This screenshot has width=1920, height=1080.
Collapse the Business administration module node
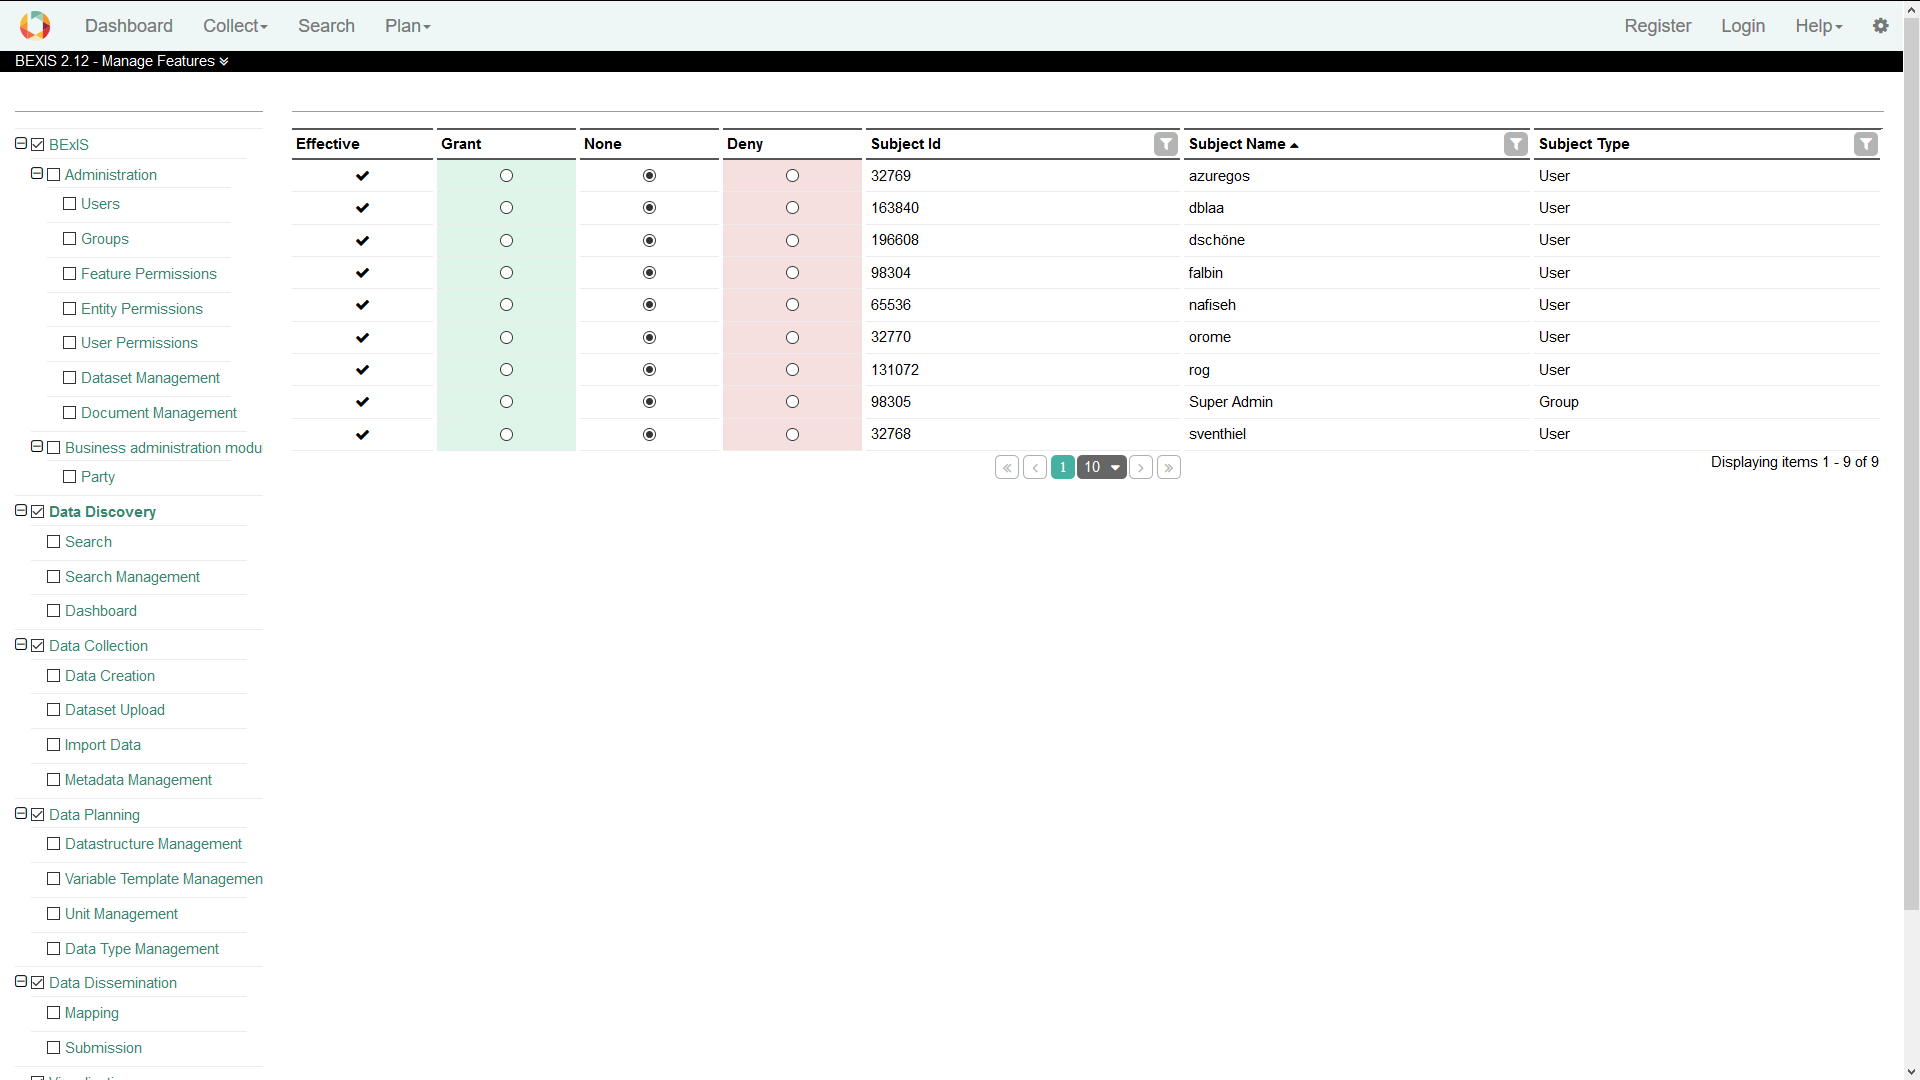point(37,447)
